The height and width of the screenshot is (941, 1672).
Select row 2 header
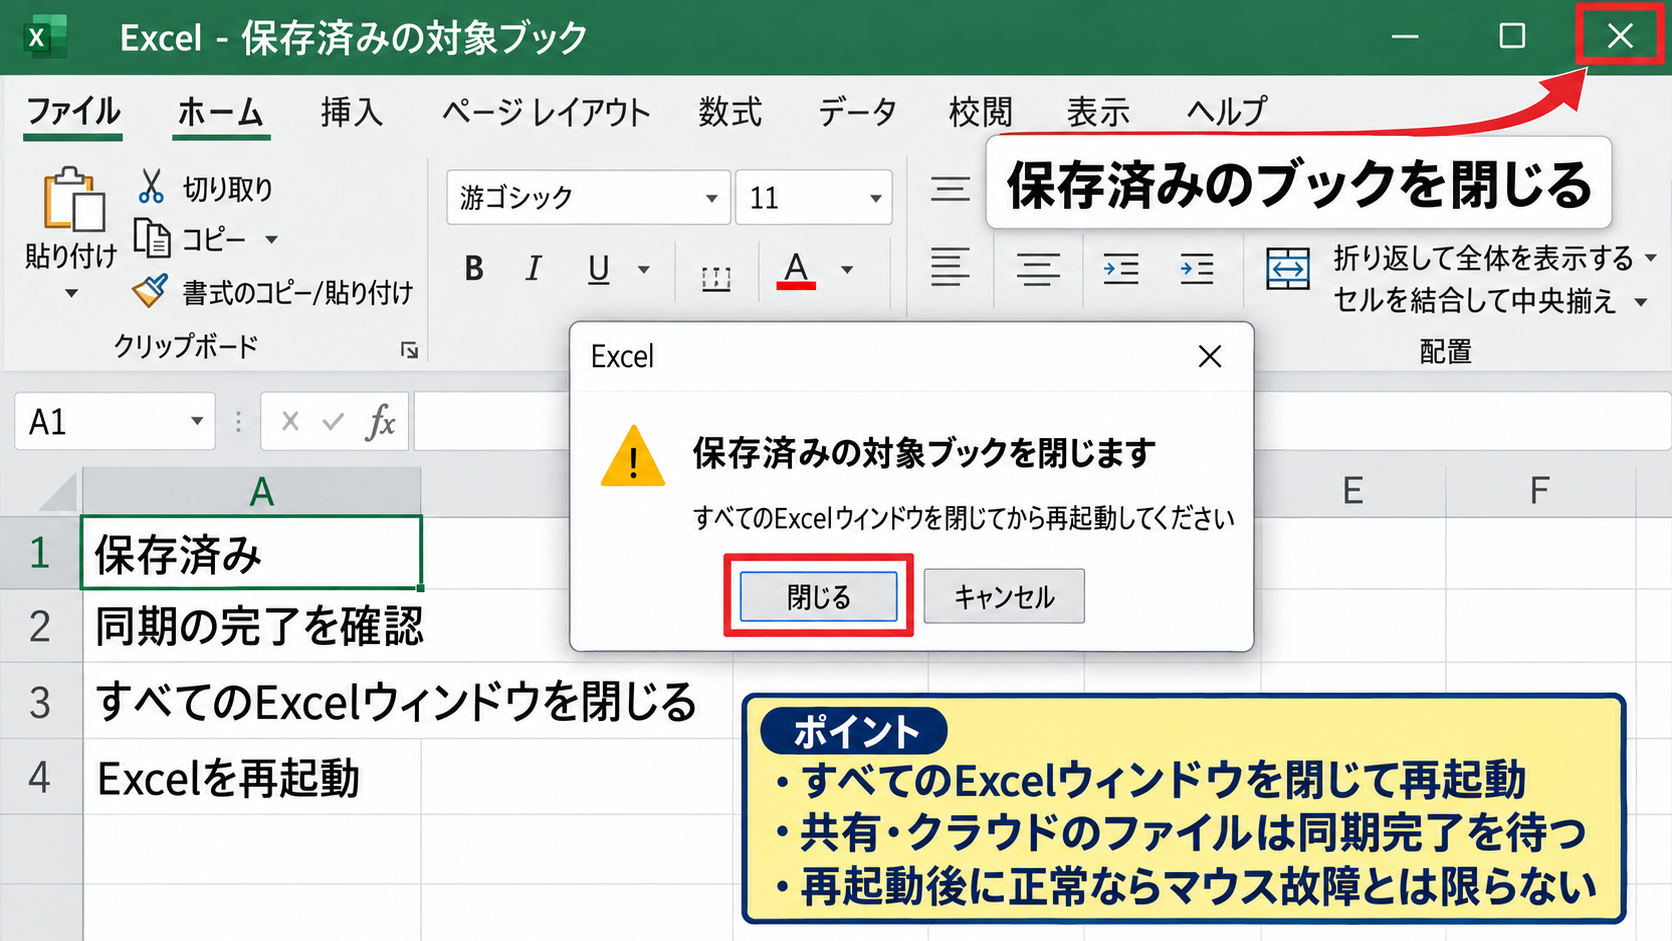coord(40,626)
